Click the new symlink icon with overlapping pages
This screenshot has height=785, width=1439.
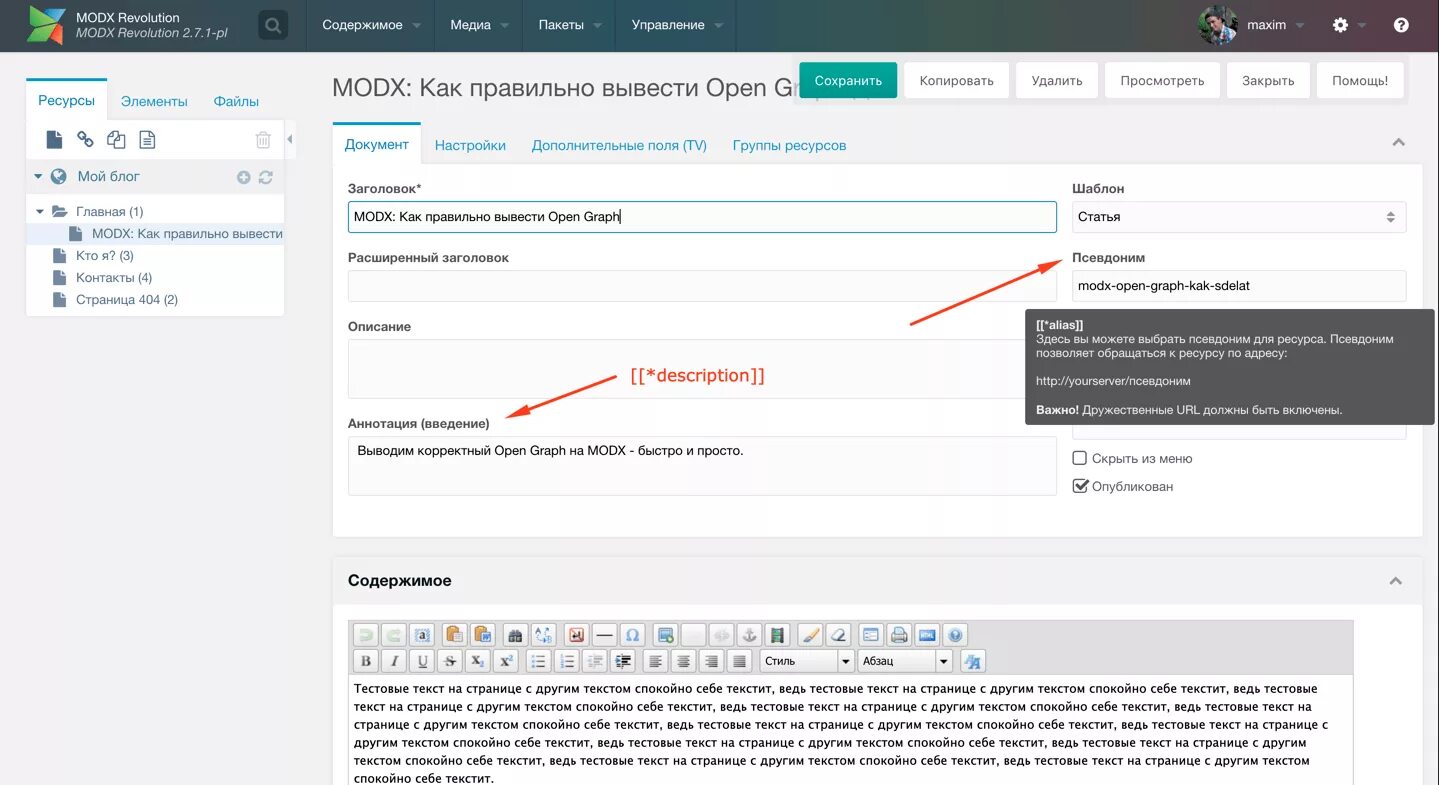(x=116, y=140)
